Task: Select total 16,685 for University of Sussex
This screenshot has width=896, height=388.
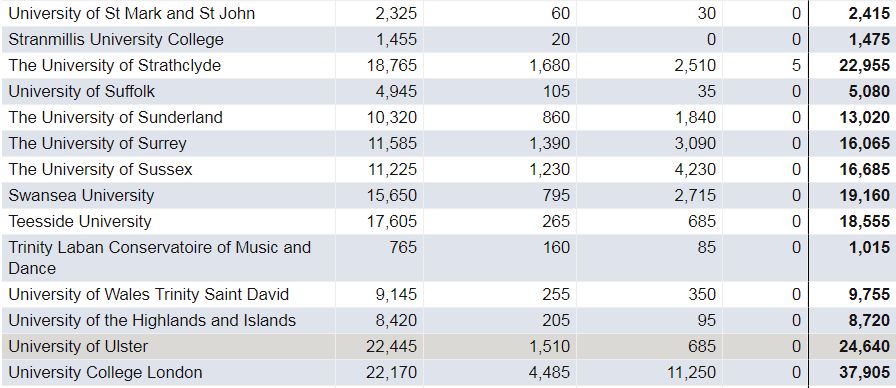Action: pos(864,169)
